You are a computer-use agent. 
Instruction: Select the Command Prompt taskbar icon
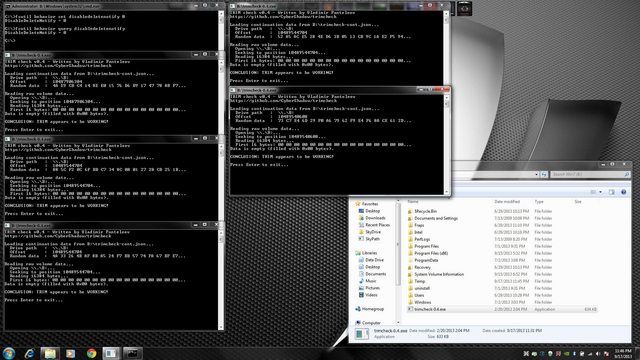click(132, 353)
